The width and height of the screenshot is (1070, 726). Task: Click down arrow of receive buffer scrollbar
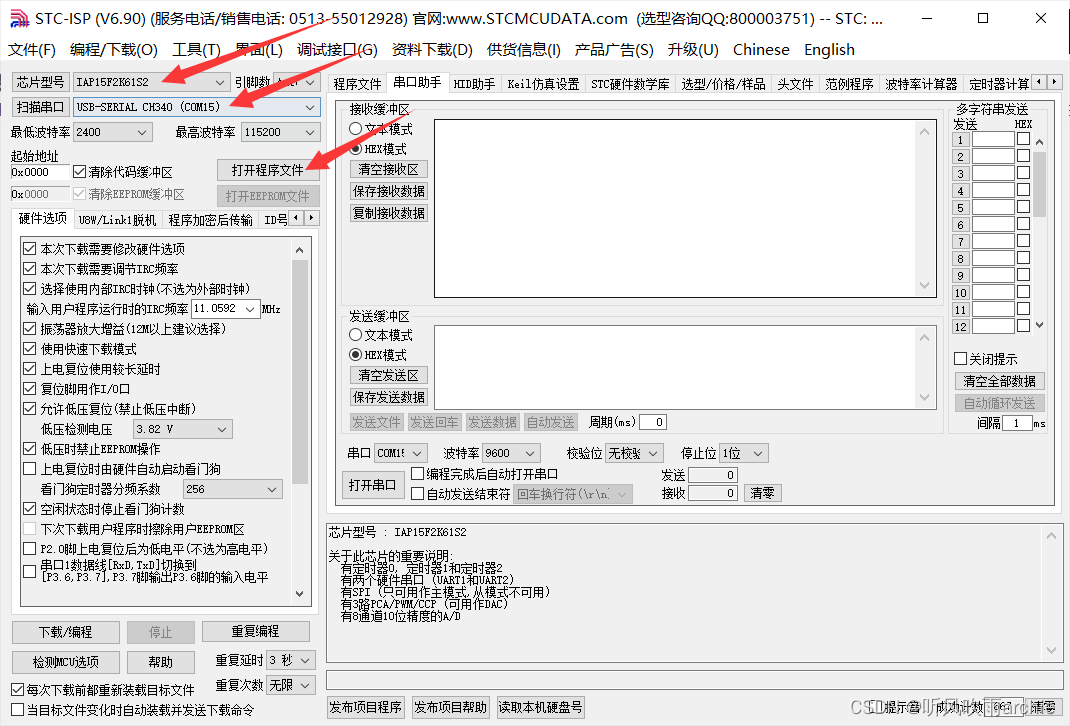925,285
